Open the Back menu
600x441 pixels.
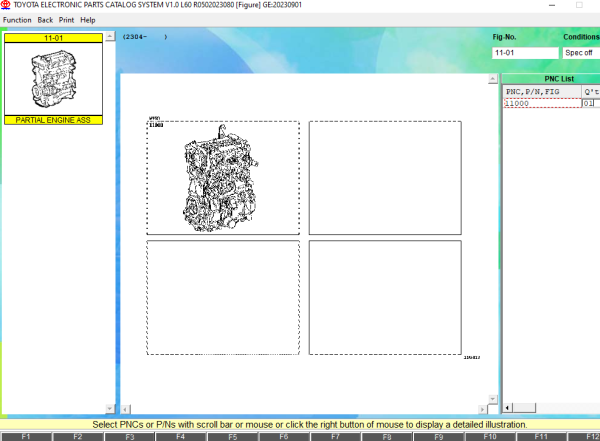(45, 20)
